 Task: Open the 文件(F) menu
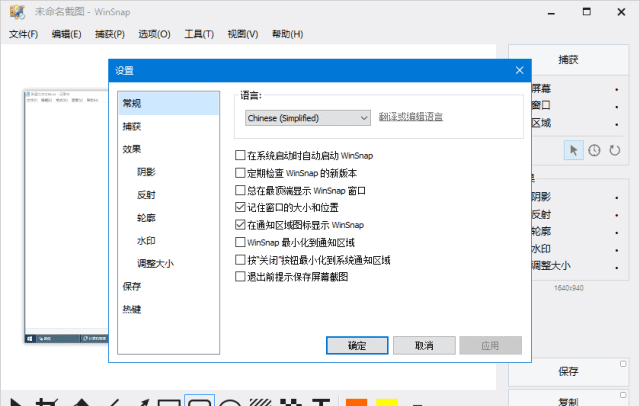click(23, 34)
